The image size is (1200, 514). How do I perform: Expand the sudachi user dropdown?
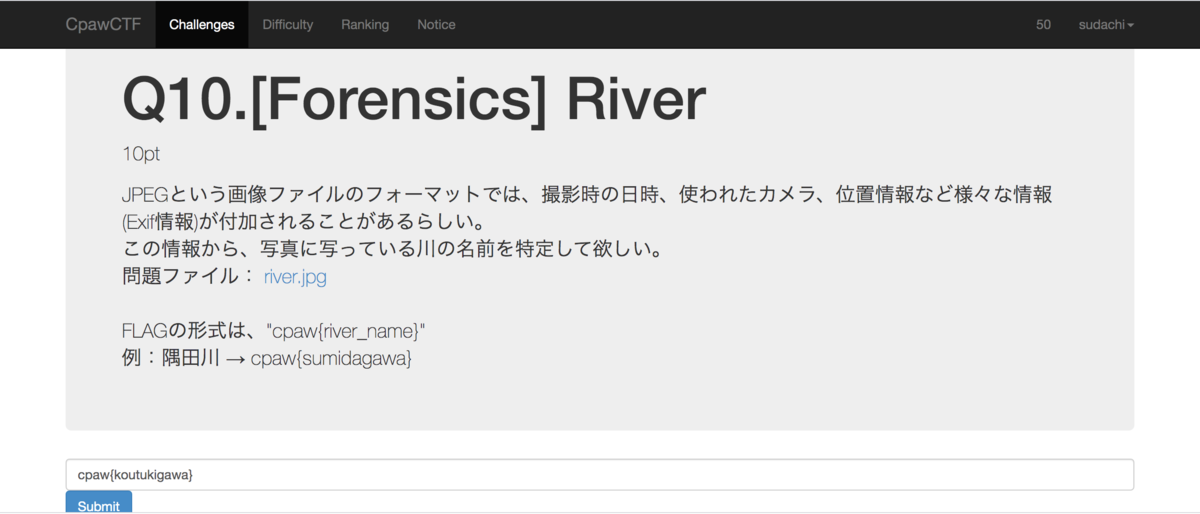(1106, 24)
